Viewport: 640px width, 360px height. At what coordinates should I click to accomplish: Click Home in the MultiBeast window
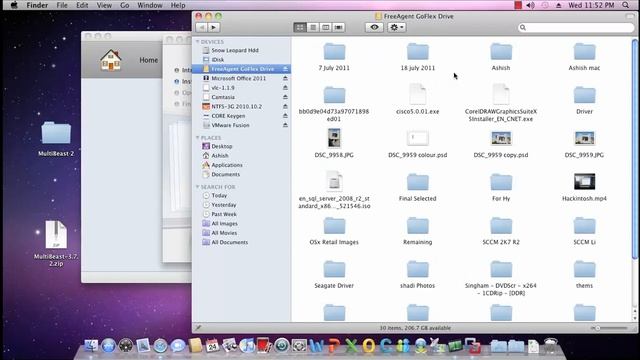[x=148, y=60]
